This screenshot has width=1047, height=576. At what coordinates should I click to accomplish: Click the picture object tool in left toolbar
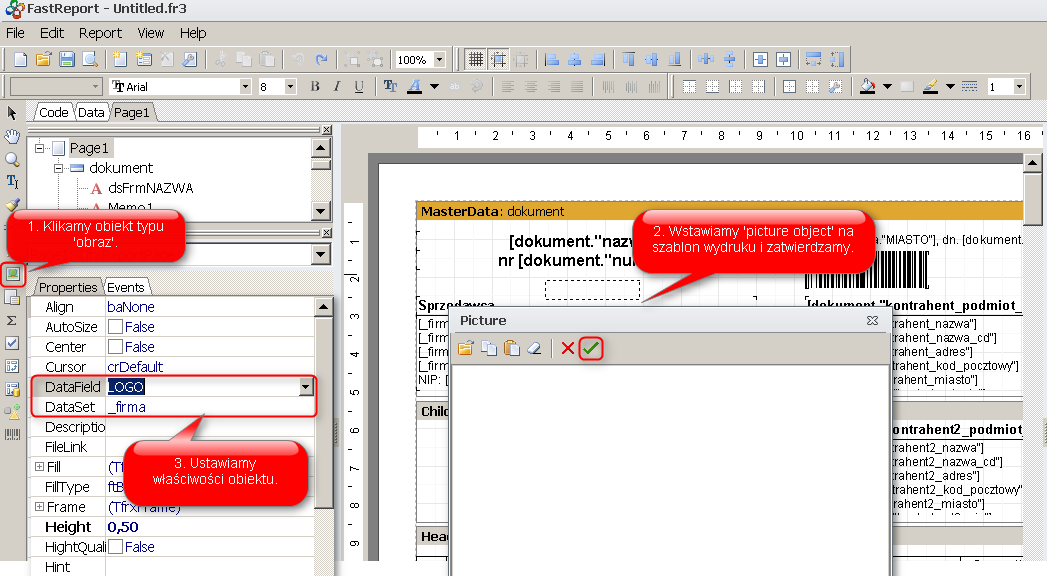point(13,273)
